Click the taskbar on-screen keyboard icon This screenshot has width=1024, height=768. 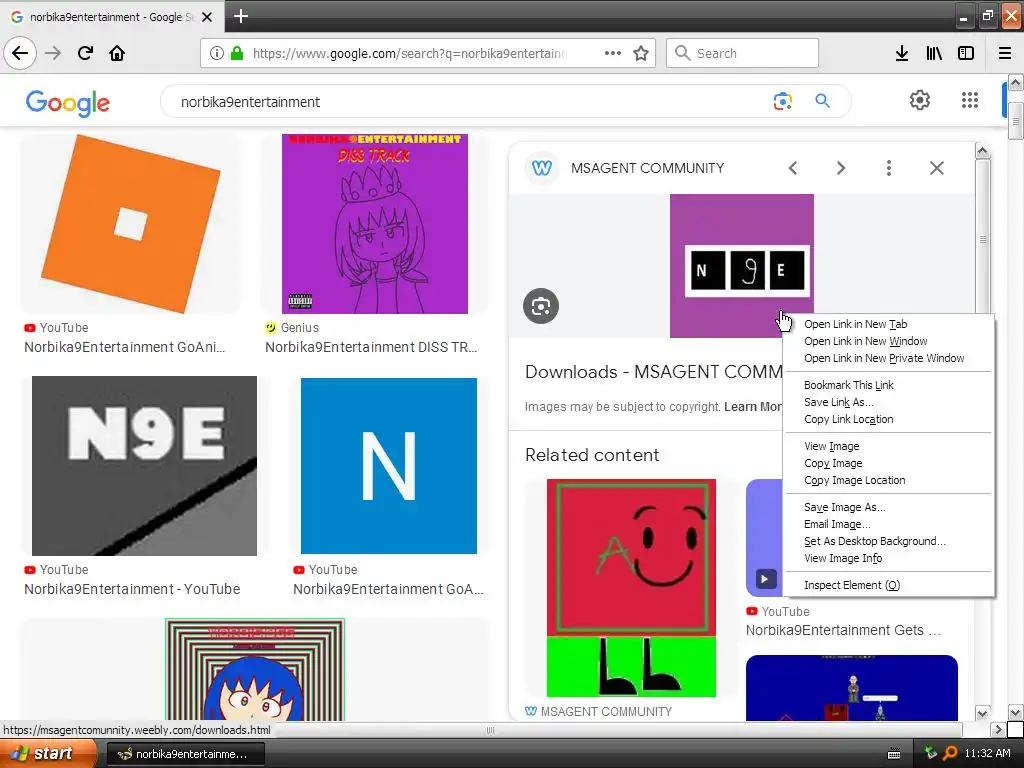pos(894,754)
